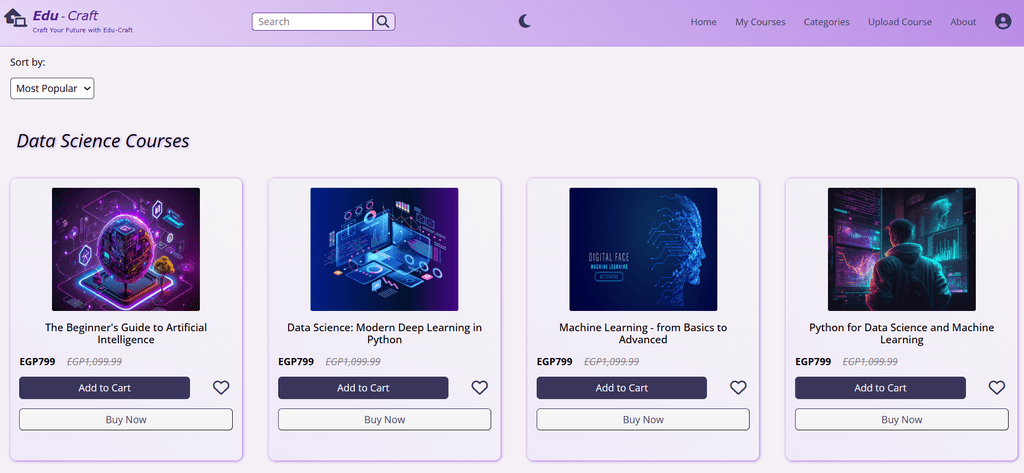The width and height of the screenshot is (1024, 473).
Task: Click the Sort by: label
Action: click(x=27, y=62)
